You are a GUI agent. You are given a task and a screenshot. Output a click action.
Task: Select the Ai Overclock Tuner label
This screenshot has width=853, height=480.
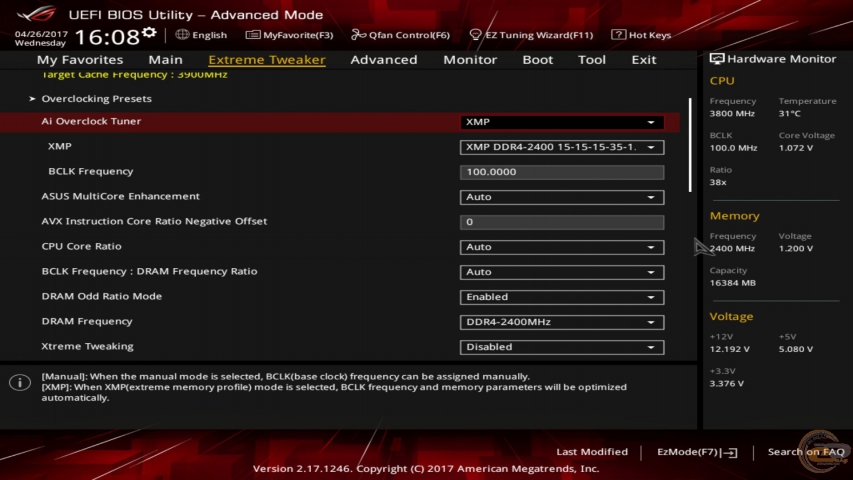pos(91,121)
